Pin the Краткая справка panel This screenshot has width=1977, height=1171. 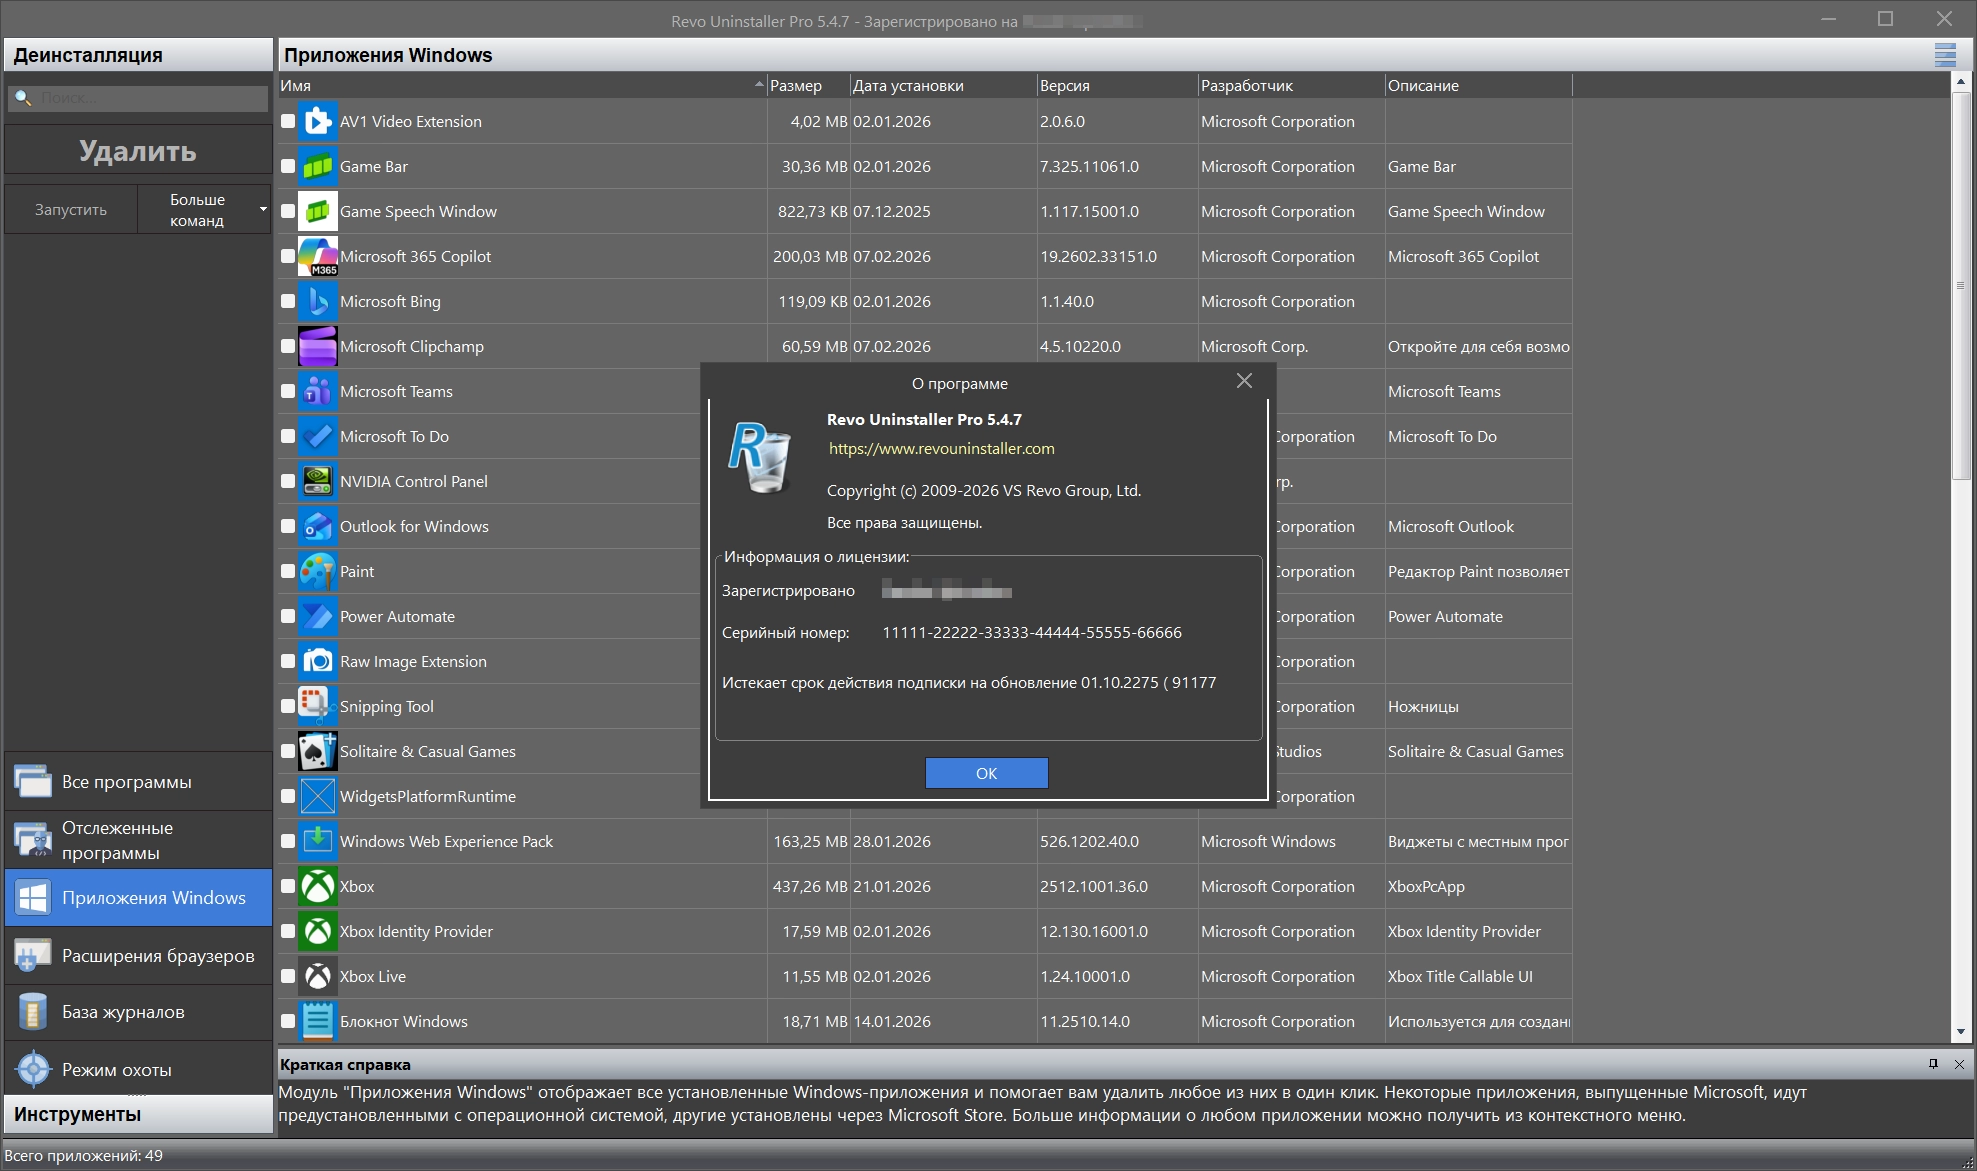(x=1933, y=1064)
